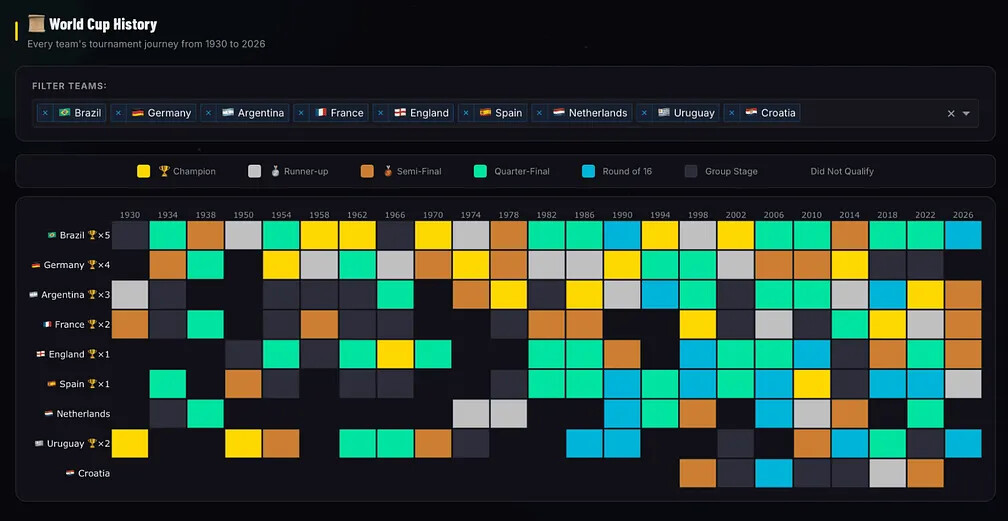Click the 2026 year column header
Image resolution: width=1008 pixels, height=521 pixels.
[963, 215]
